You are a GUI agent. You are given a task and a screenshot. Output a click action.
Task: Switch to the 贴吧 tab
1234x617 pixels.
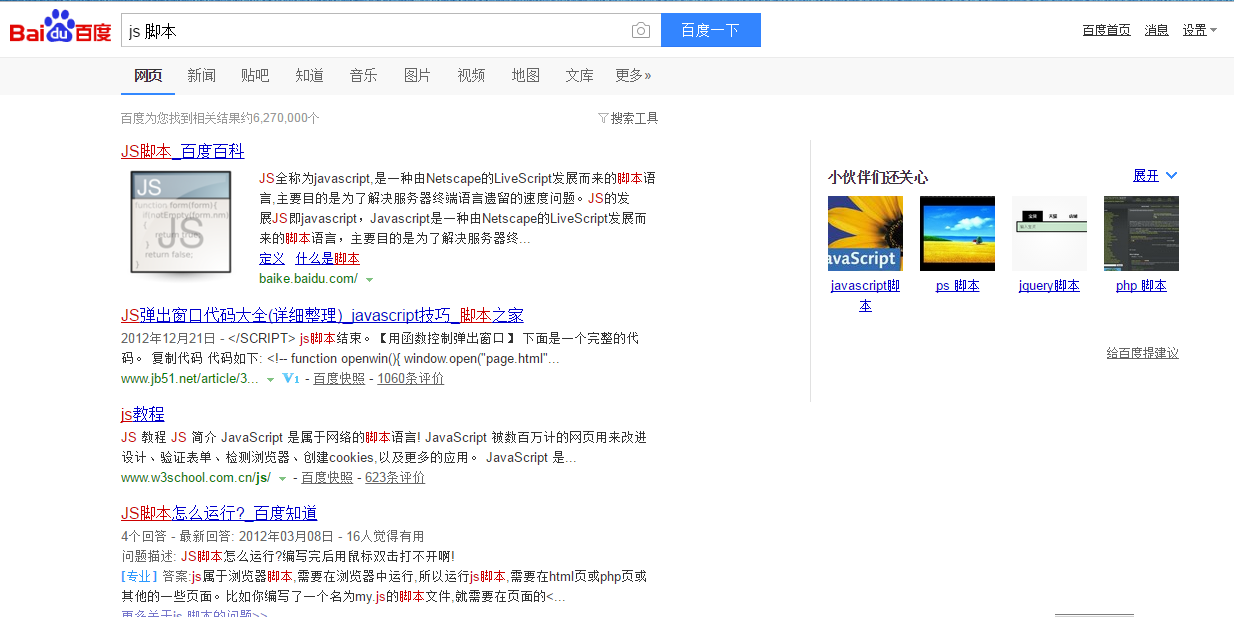255,75
